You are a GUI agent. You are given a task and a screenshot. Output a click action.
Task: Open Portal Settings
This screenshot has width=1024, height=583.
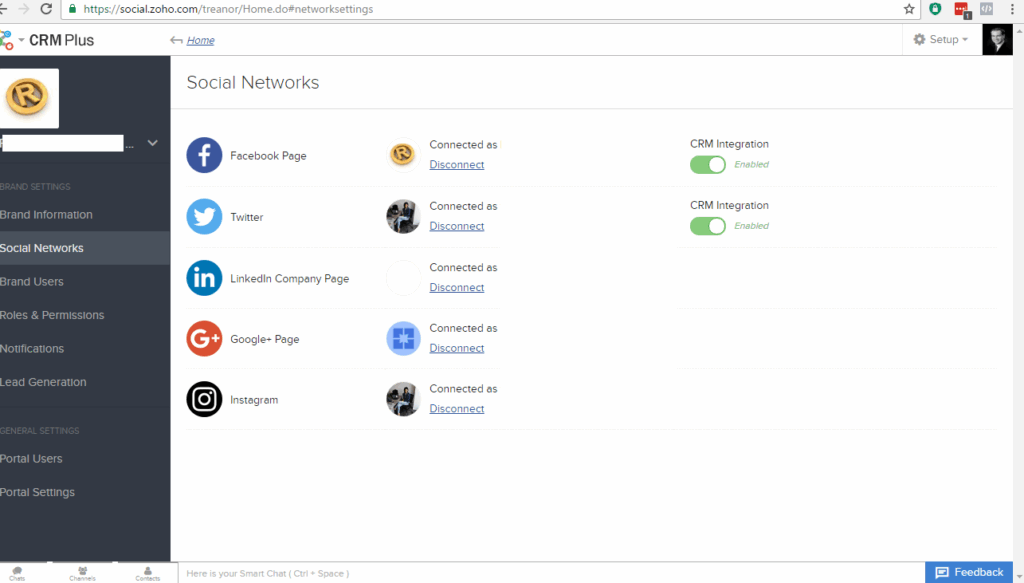(x=37, y=492)
